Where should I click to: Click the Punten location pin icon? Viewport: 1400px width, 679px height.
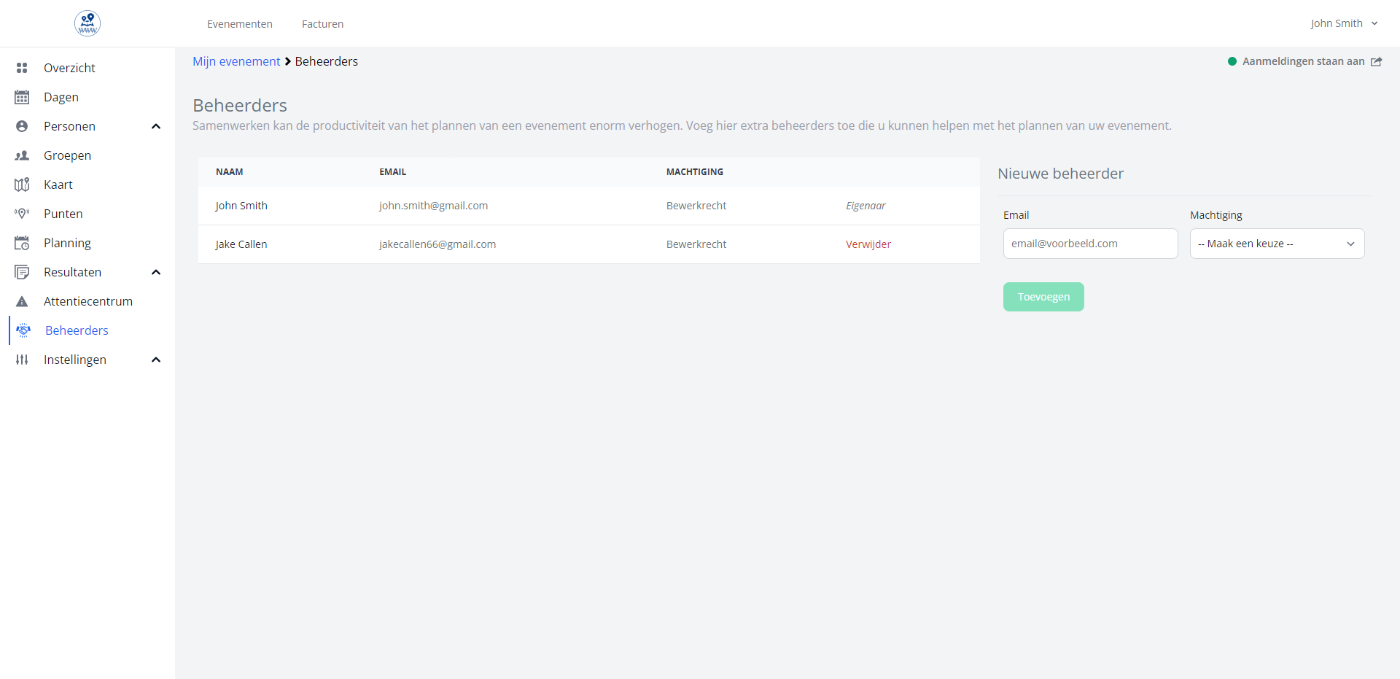(22, 214)
